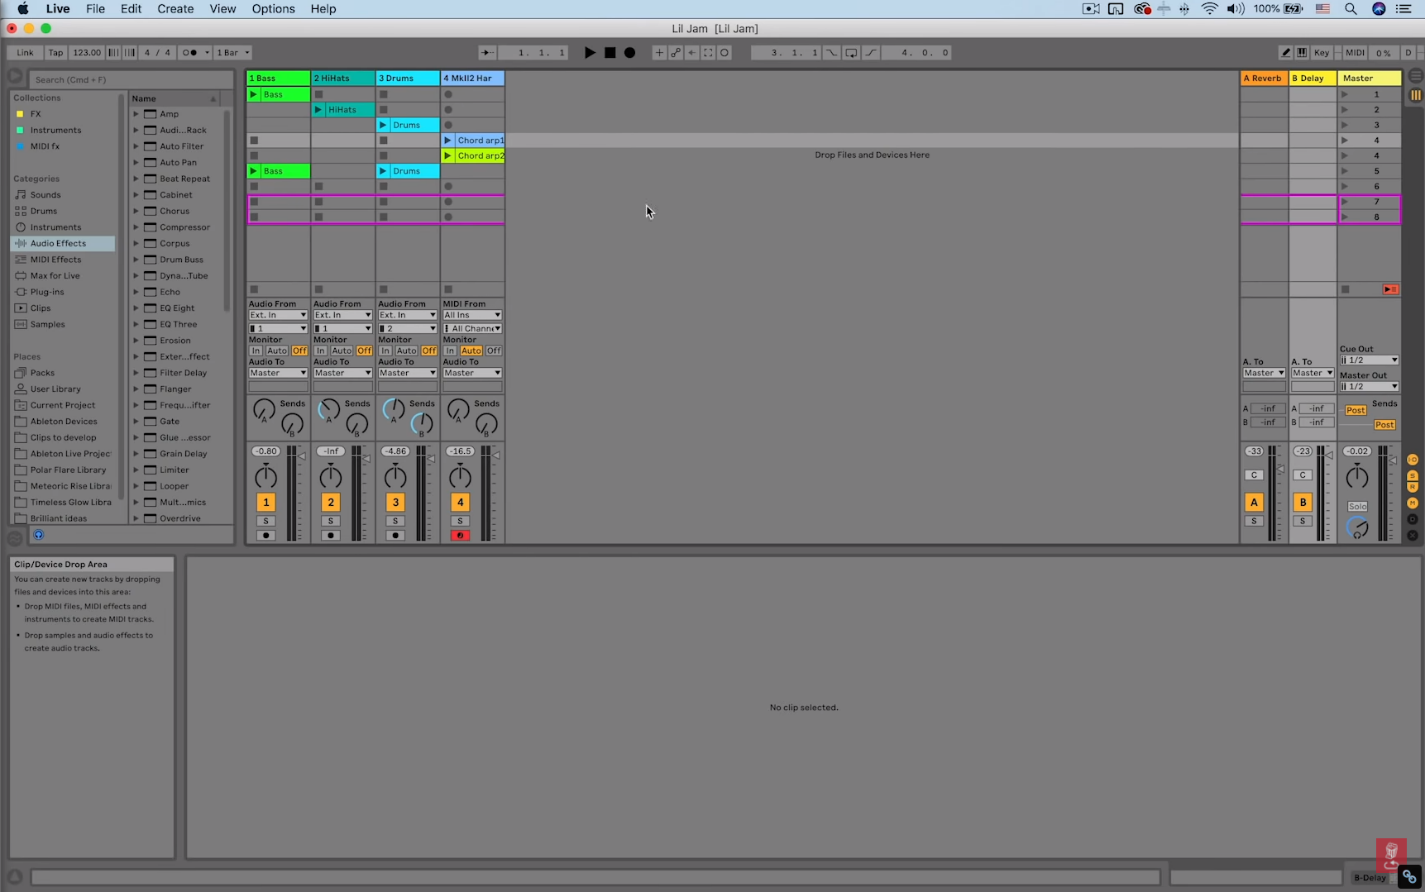Set track 4 monitor to In

coord(450,351)
